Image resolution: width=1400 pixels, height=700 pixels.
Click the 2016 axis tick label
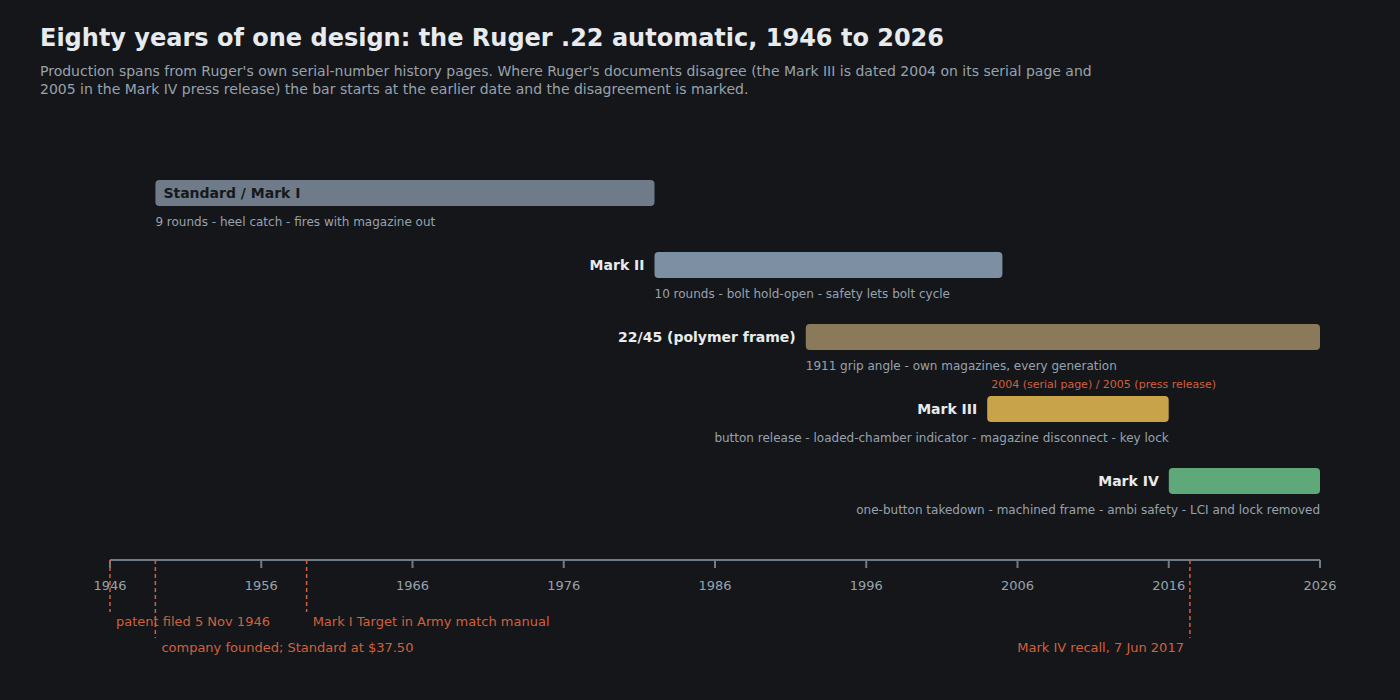click(x=1168, y=586)
